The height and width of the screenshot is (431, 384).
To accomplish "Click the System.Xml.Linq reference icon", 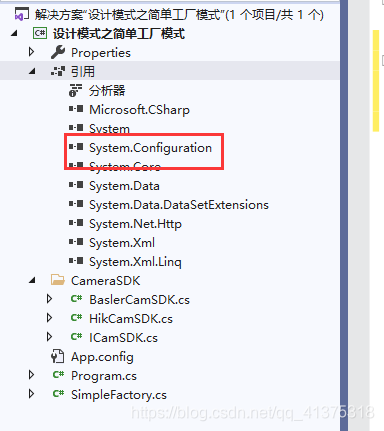I will click(76, 261).
